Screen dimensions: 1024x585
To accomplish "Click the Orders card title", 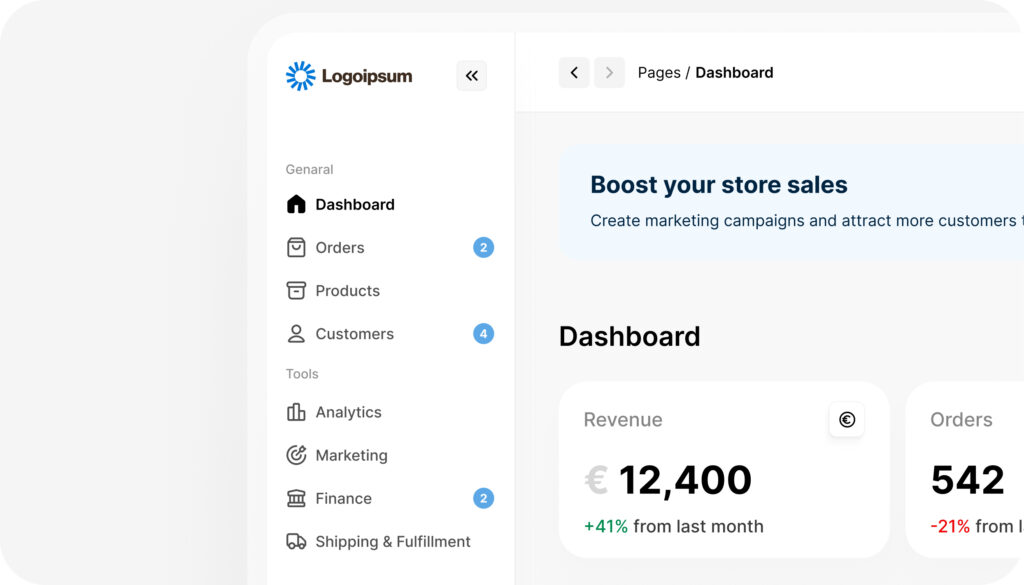I will (x=961, y=420).
